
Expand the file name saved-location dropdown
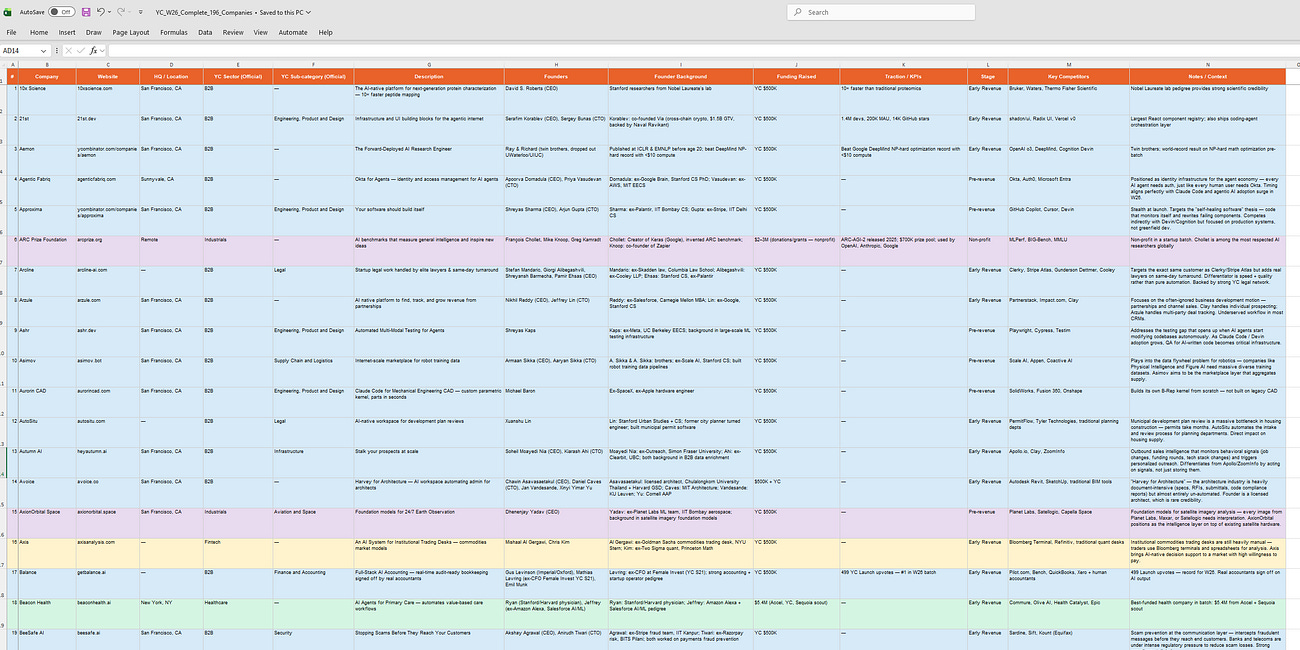pos(308,12)
